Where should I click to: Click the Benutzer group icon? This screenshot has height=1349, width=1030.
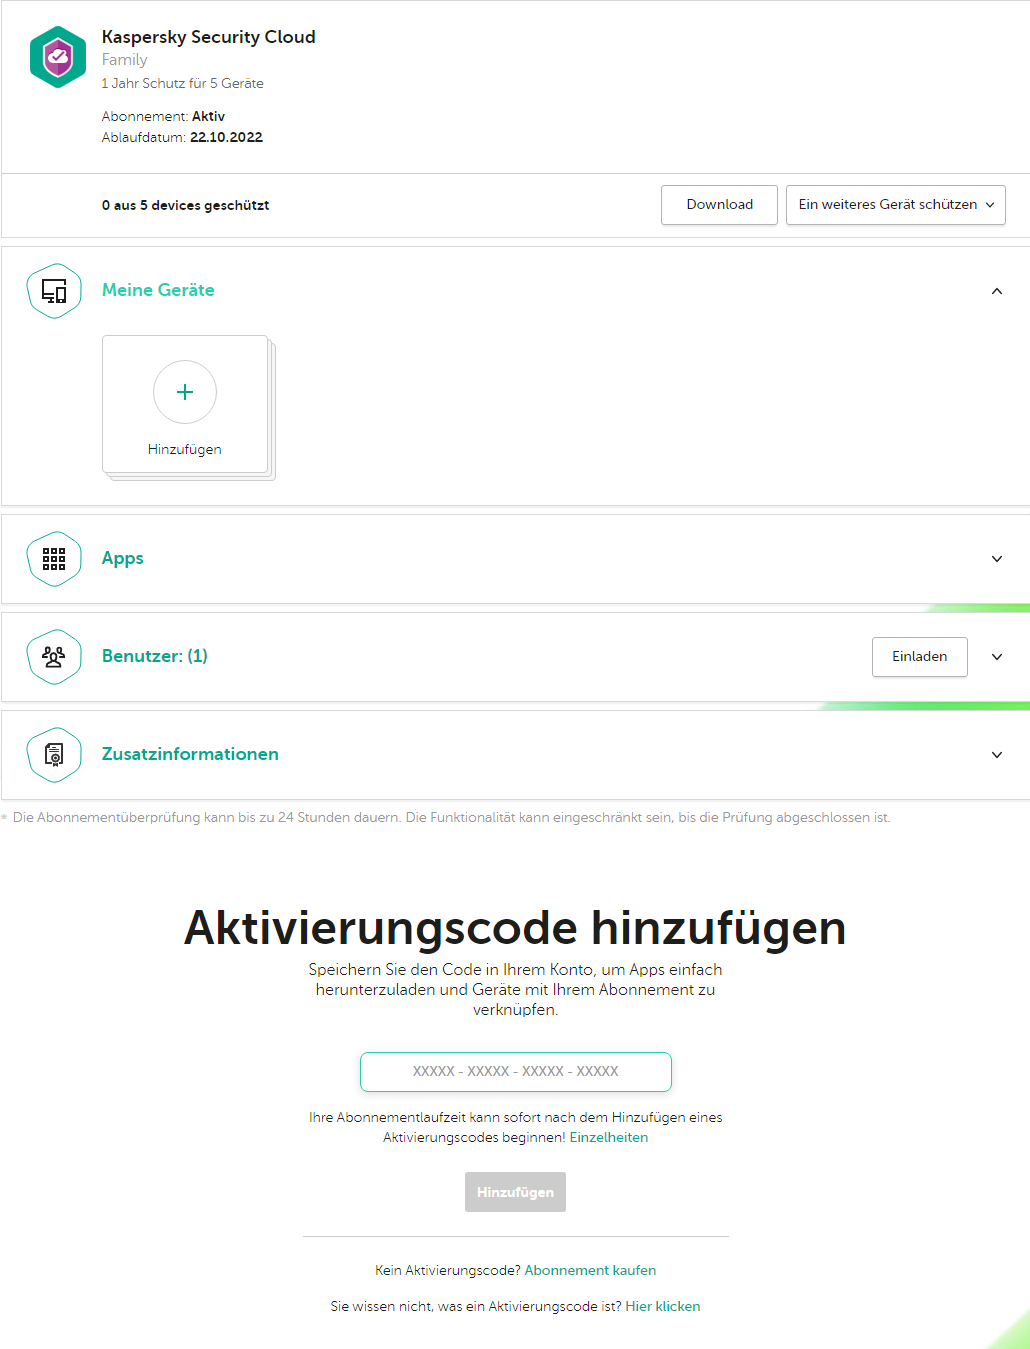pos(54,656)
